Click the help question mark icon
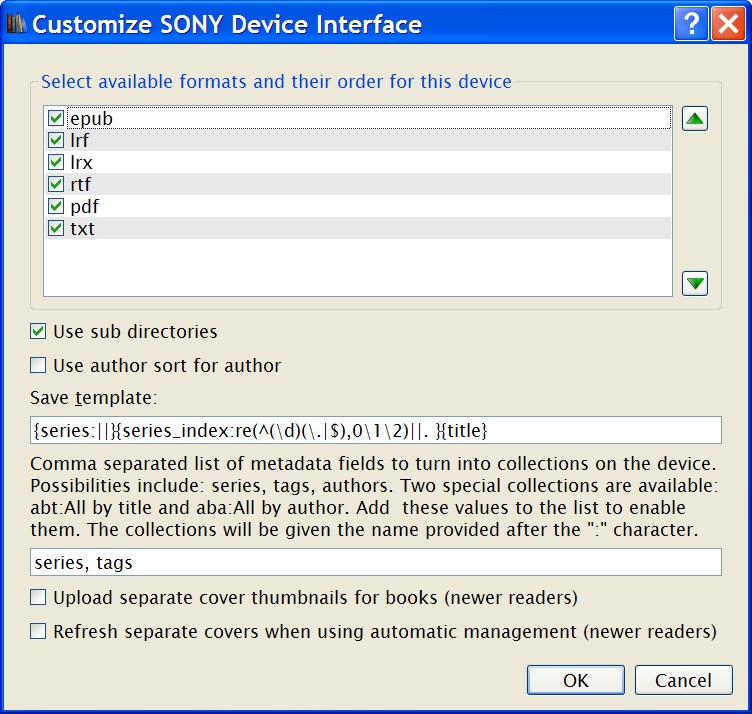The image size is (752, 714). (690, 24)
